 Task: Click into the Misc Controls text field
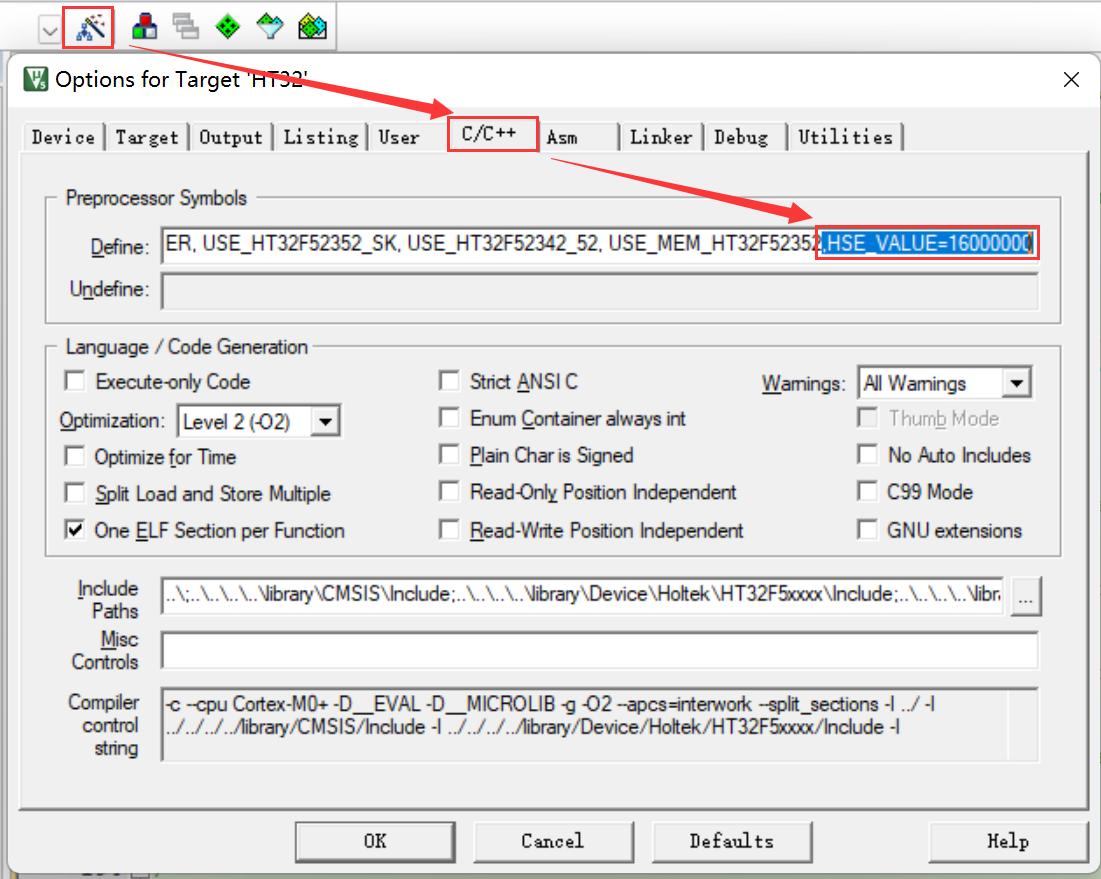pos(598,651)
